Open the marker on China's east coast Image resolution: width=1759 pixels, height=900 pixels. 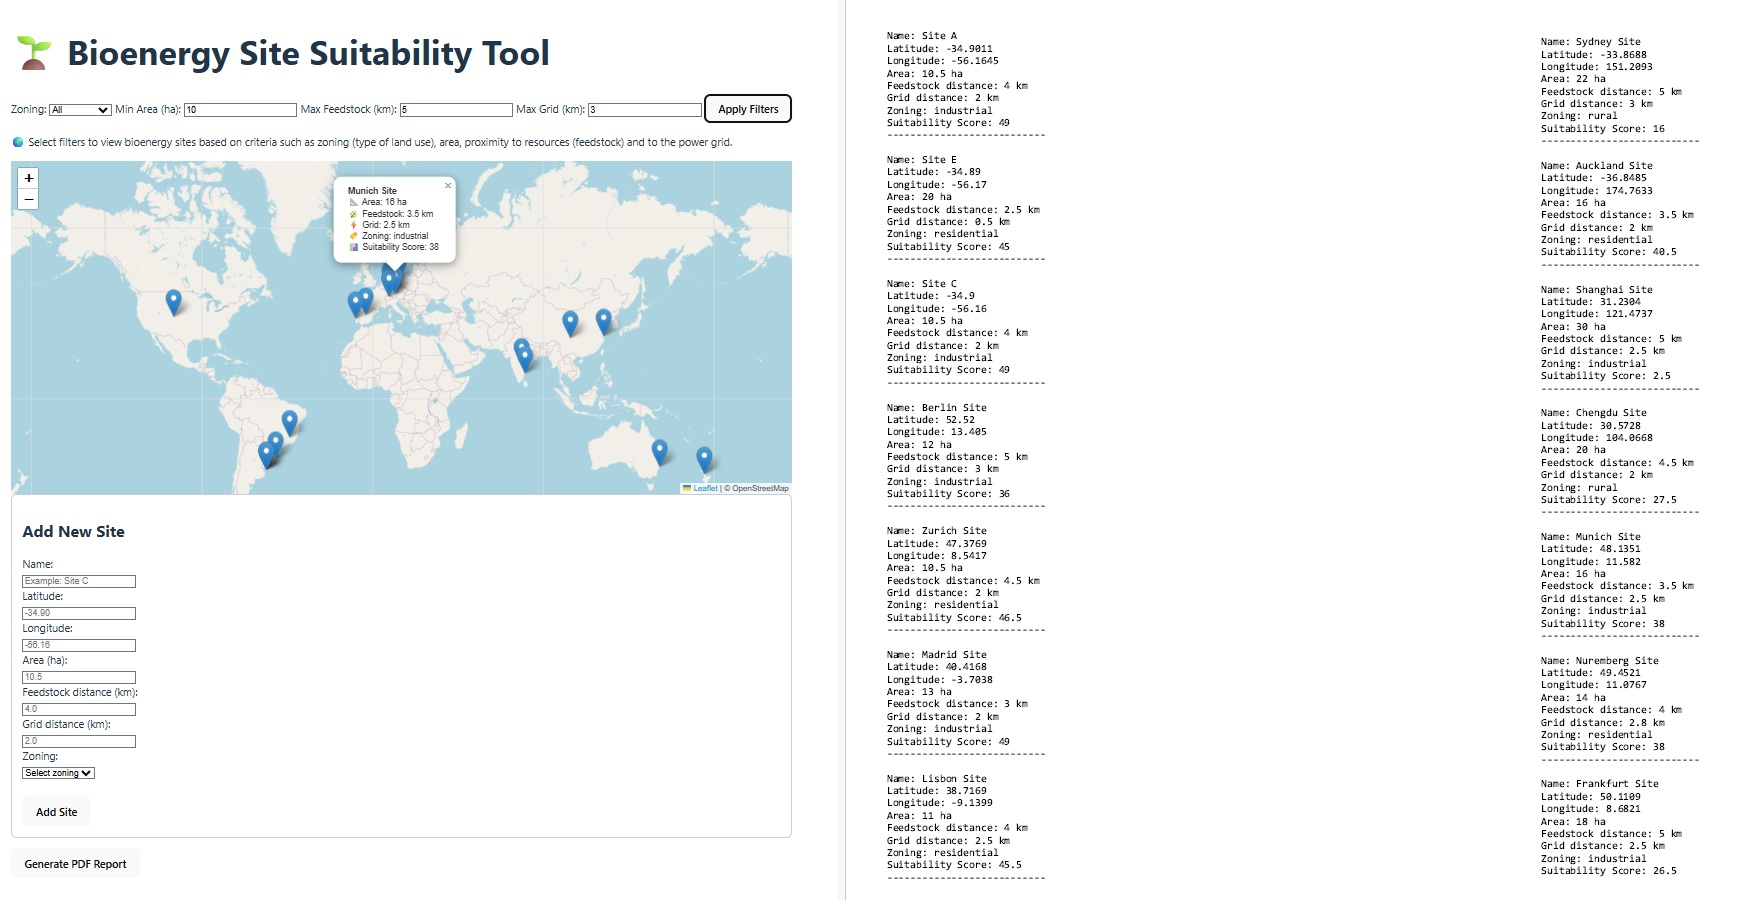coord(603,319)
